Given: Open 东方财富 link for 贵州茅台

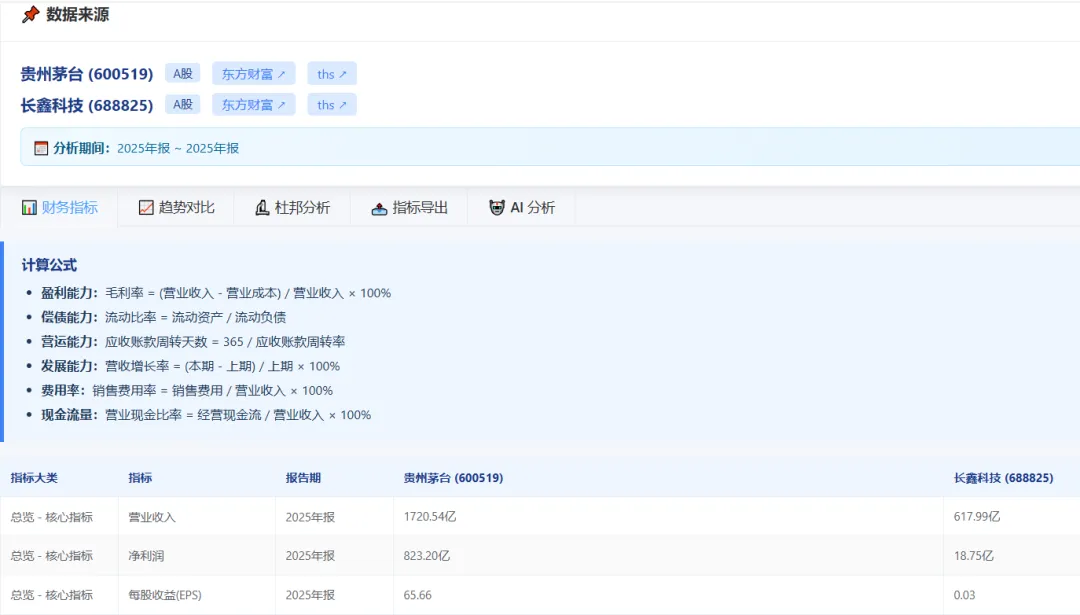Looking at the screenshot, I should coord(253,74).
